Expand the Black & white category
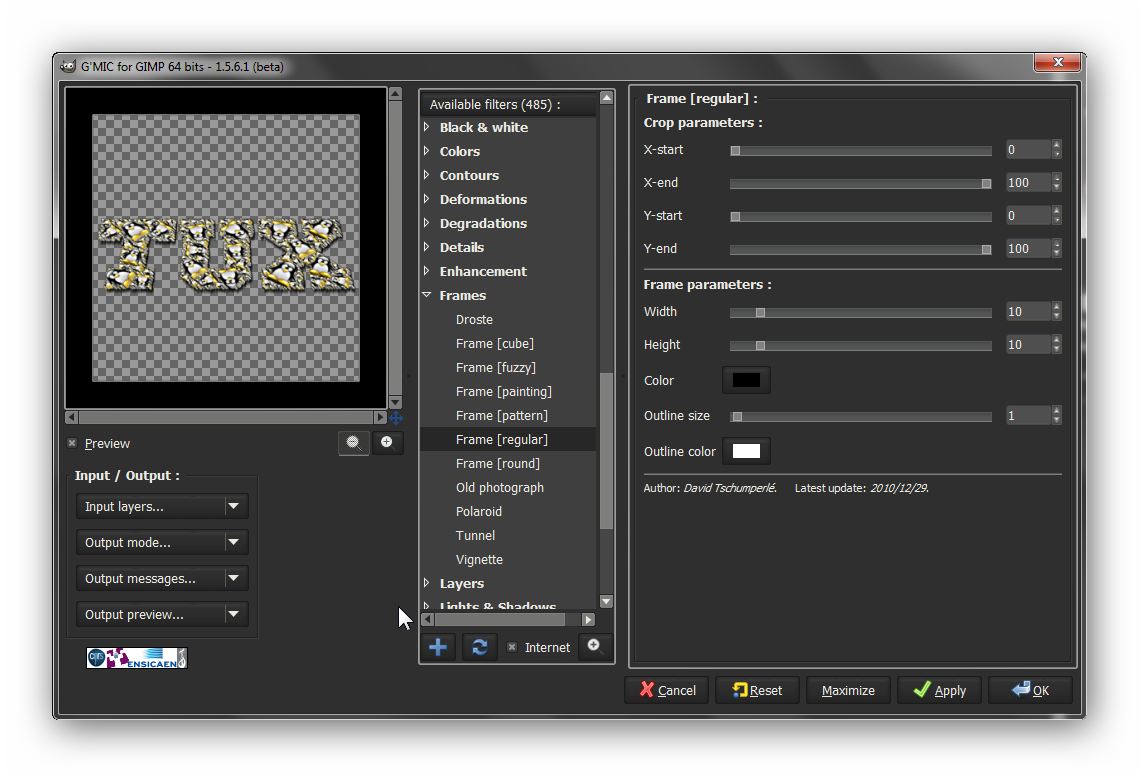 (x=427, y=127)
